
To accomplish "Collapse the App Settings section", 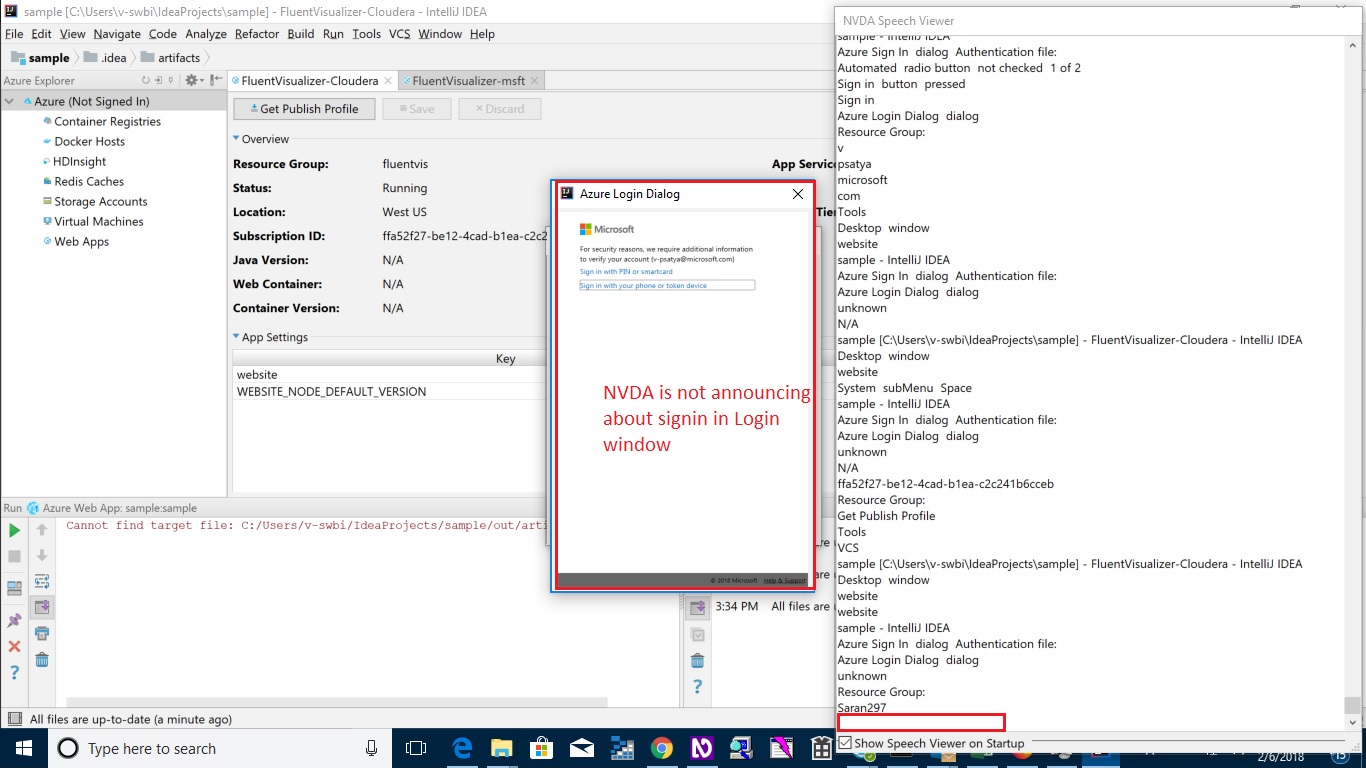I will tap(237, 337).
